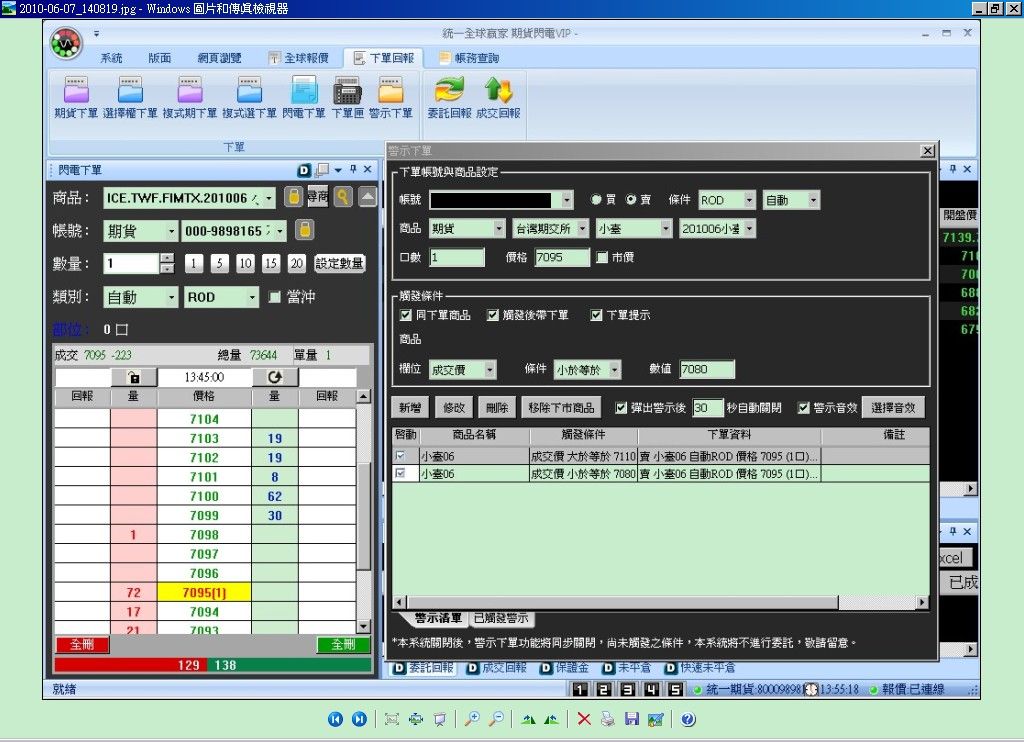Open the 下單匣 order box icon

pyautogui.click(x=347, y=97)
